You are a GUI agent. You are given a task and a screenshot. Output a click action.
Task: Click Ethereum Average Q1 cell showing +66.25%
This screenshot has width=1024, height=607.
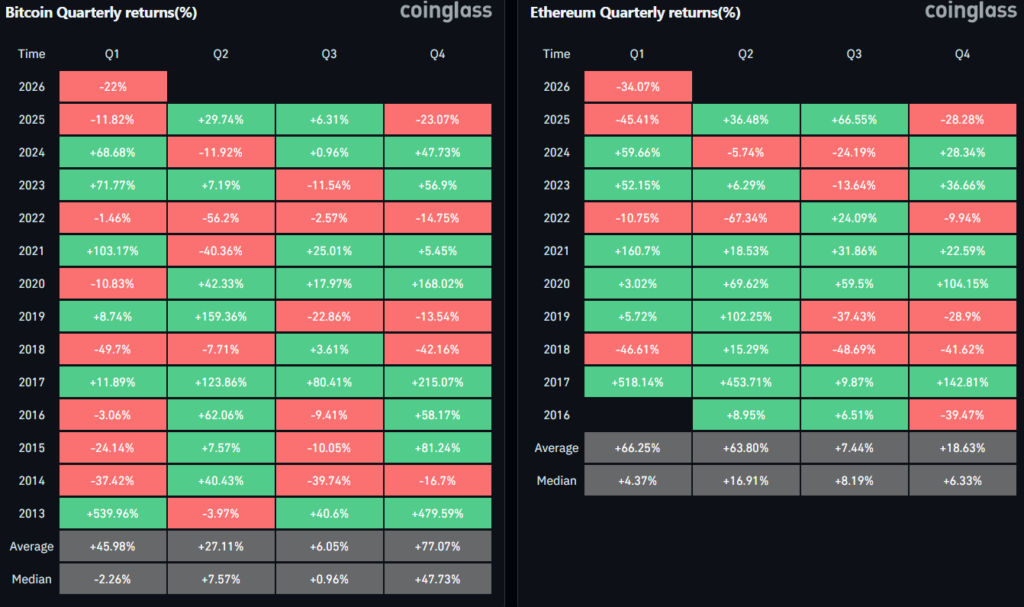638,447
